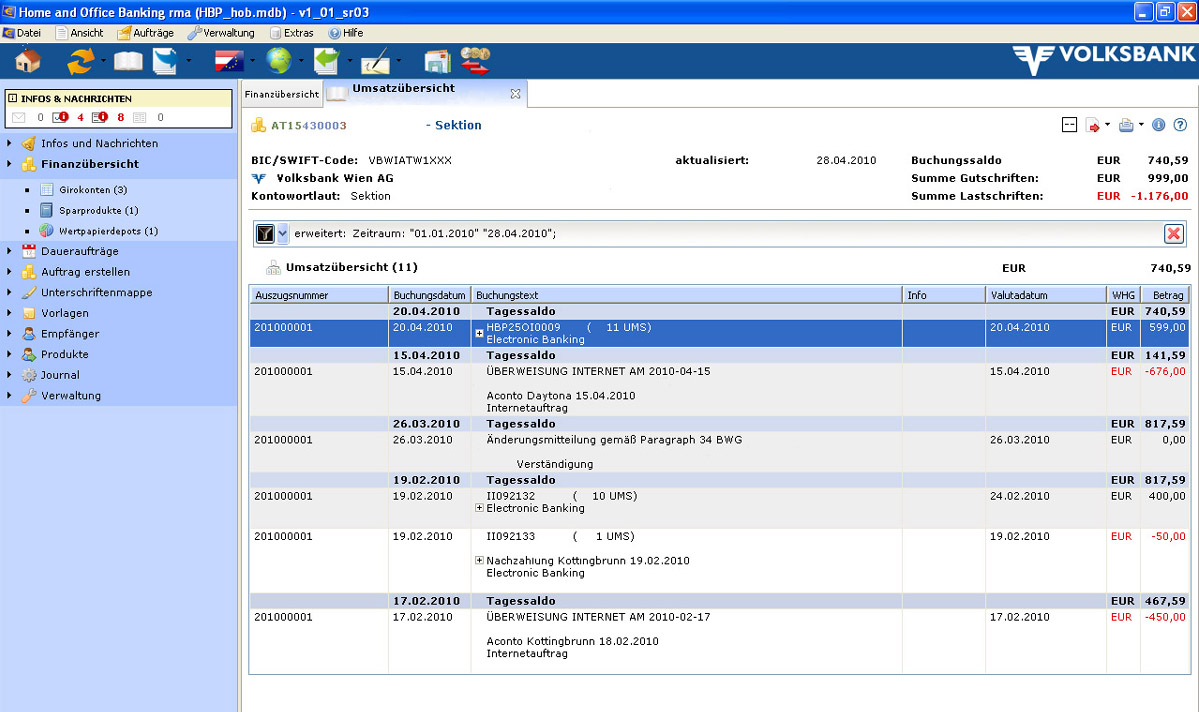Viewport: 1199px width, 712px height.
Task: Click the print icon above the balance summary
Action: tap(1125, 125)
